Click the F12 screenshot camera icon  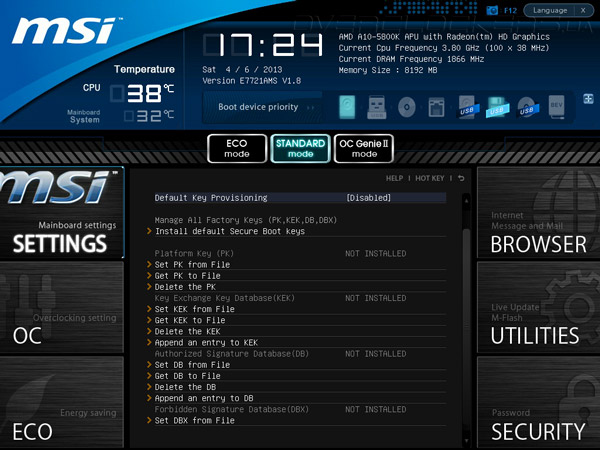492,10
